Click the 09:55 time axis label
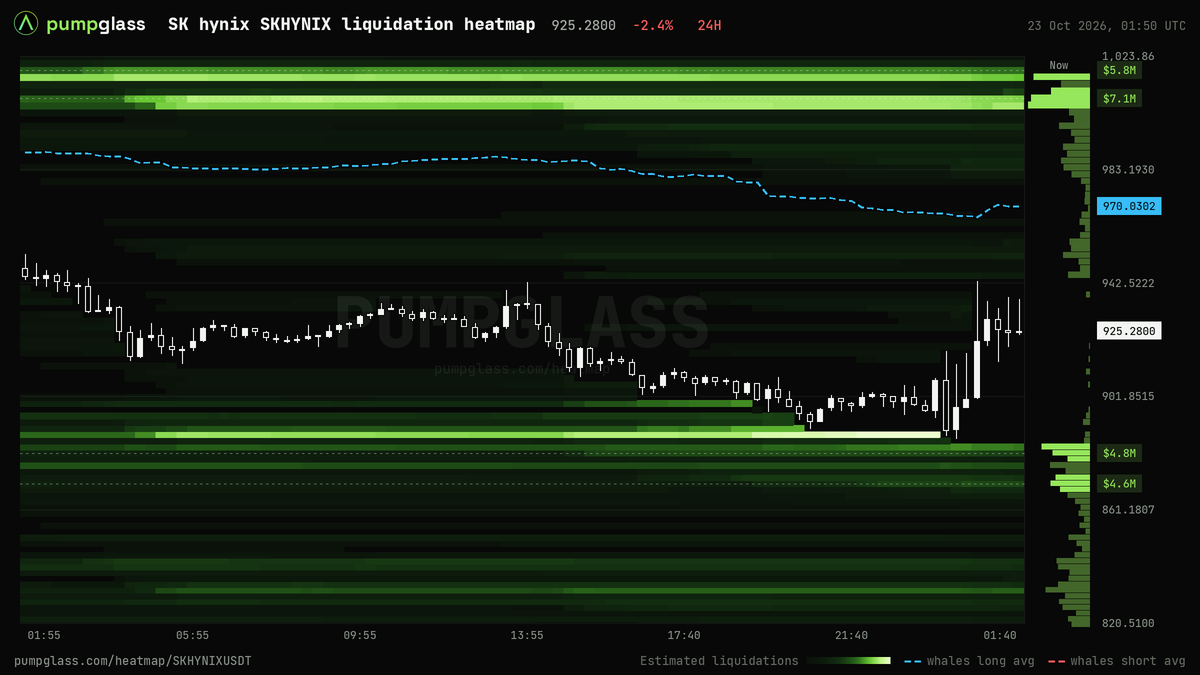This screenshot has height=675, width=1200. point(360,635)
